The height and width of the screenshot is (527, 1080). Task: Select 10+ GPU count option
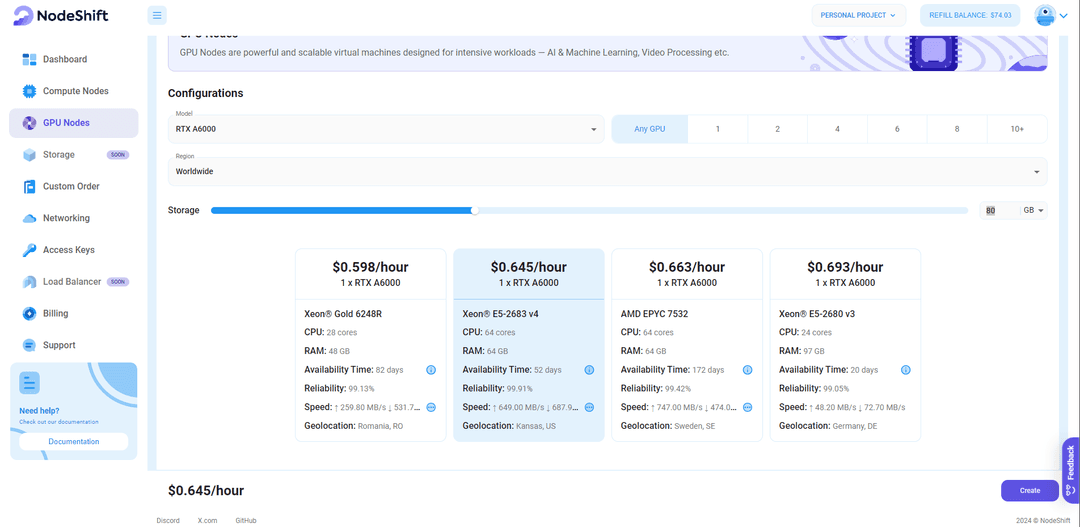1017,129
